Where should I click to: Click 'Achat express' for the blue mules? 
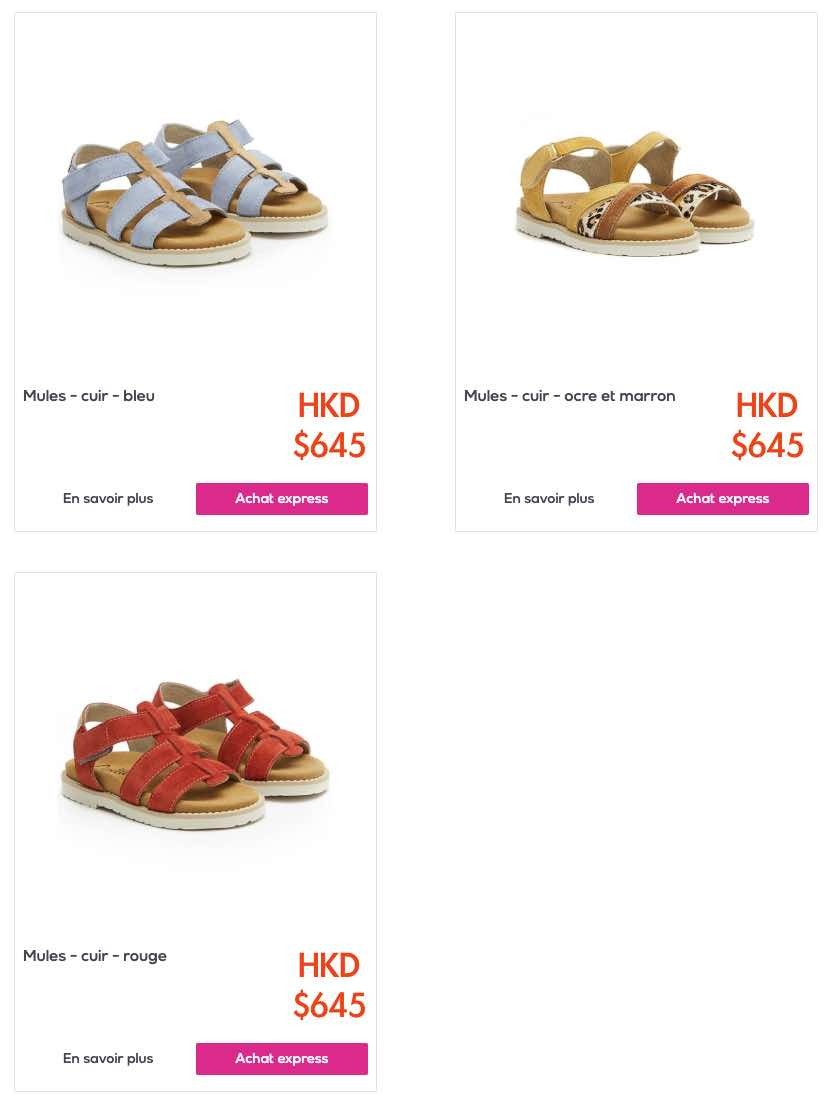click(x=282, y=499)
